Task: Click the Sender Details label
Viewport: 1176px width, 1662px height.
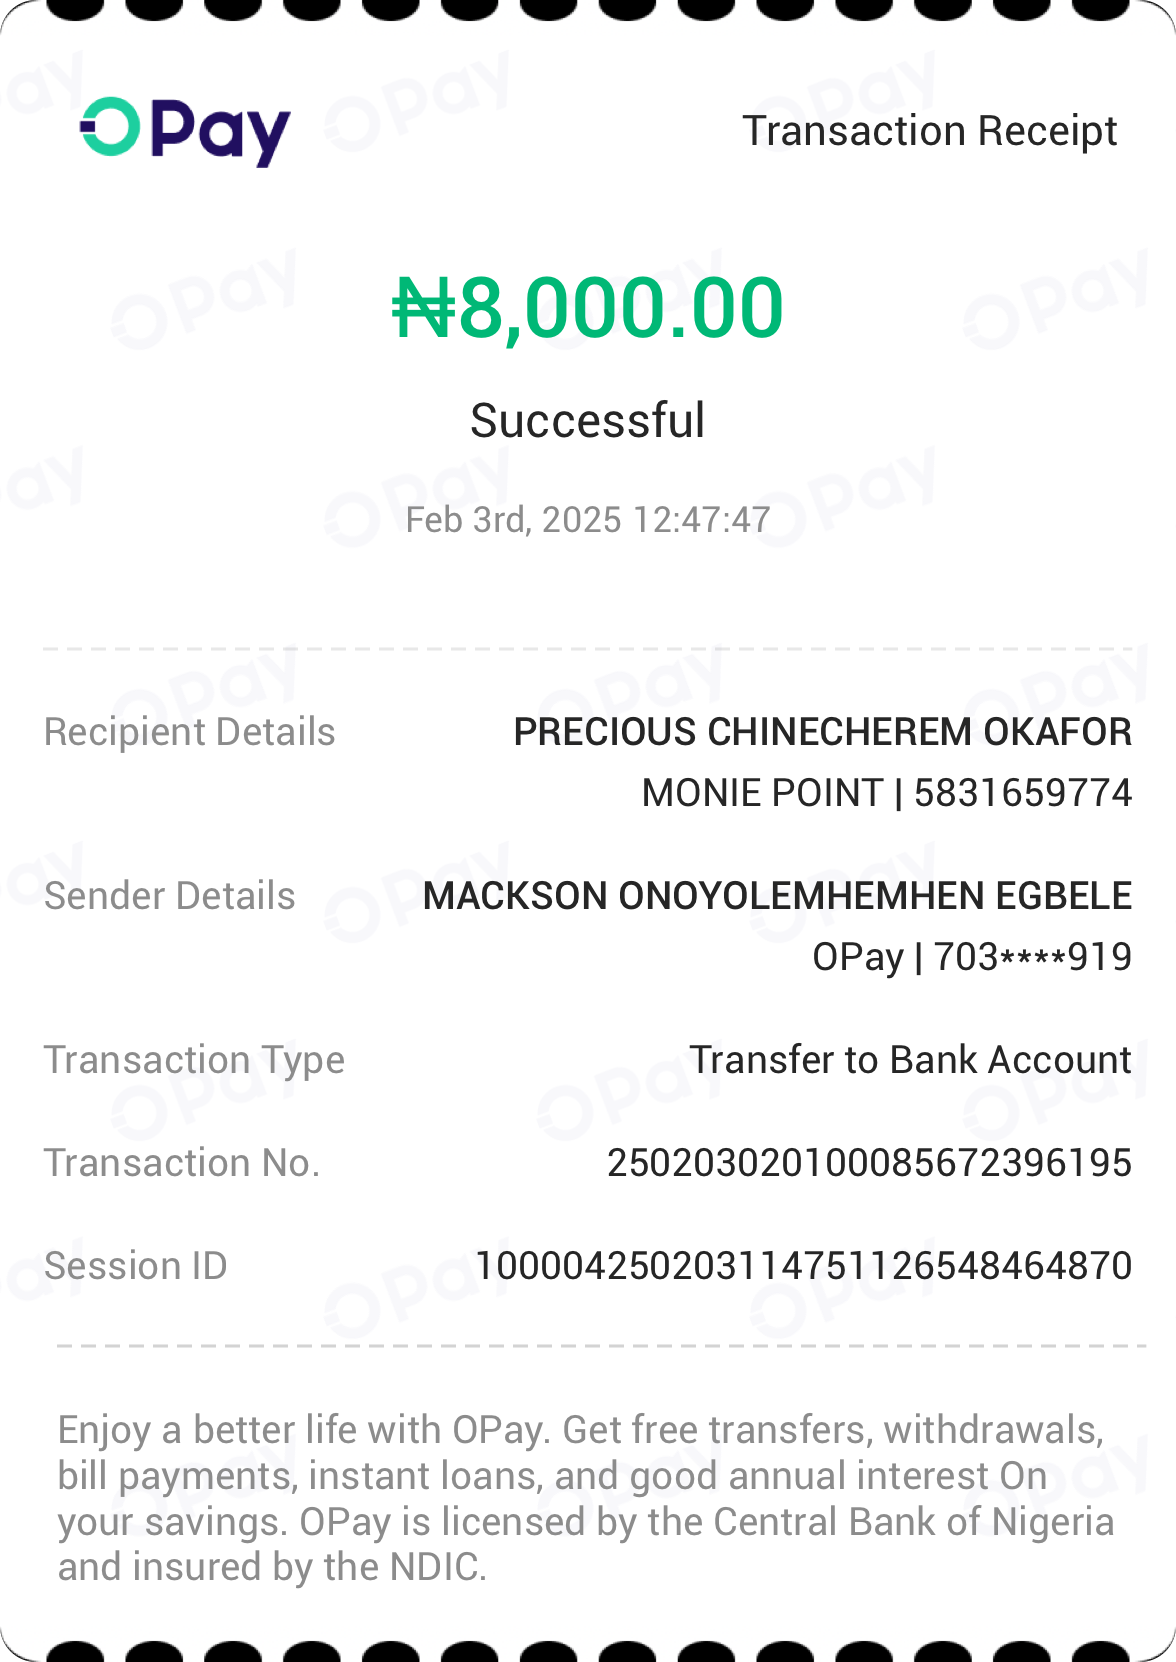Action: (x=170, y=896)
